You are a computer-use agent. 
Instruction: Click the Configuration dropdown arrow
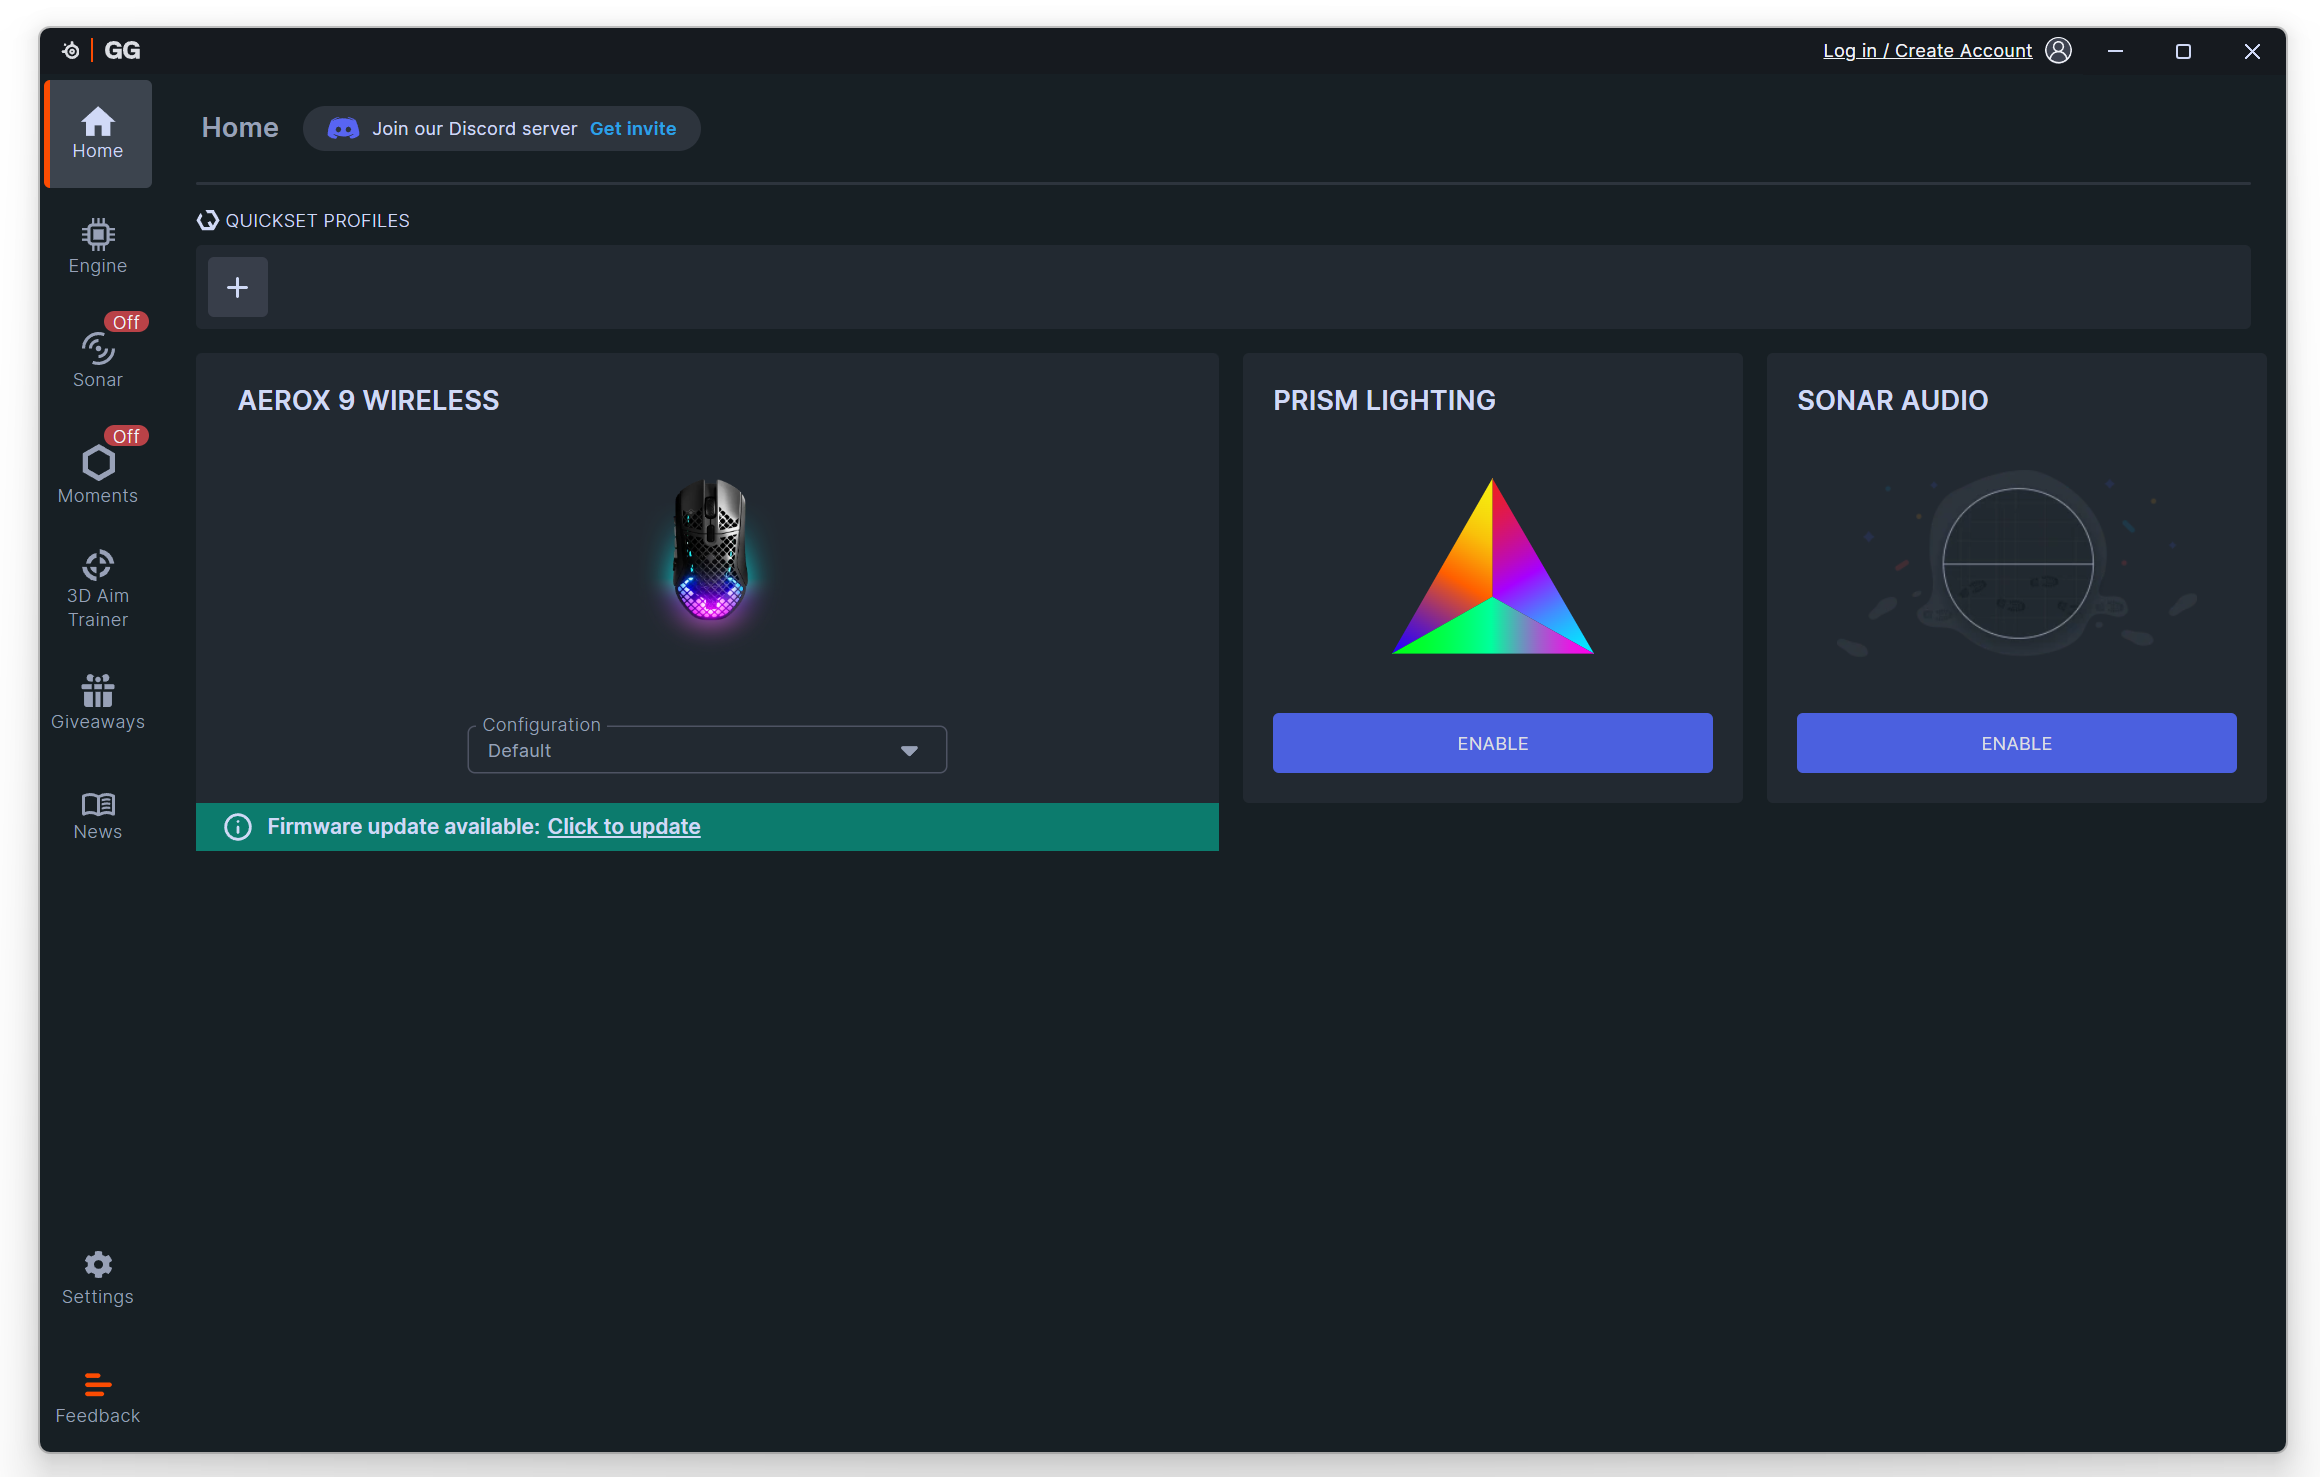908,751
